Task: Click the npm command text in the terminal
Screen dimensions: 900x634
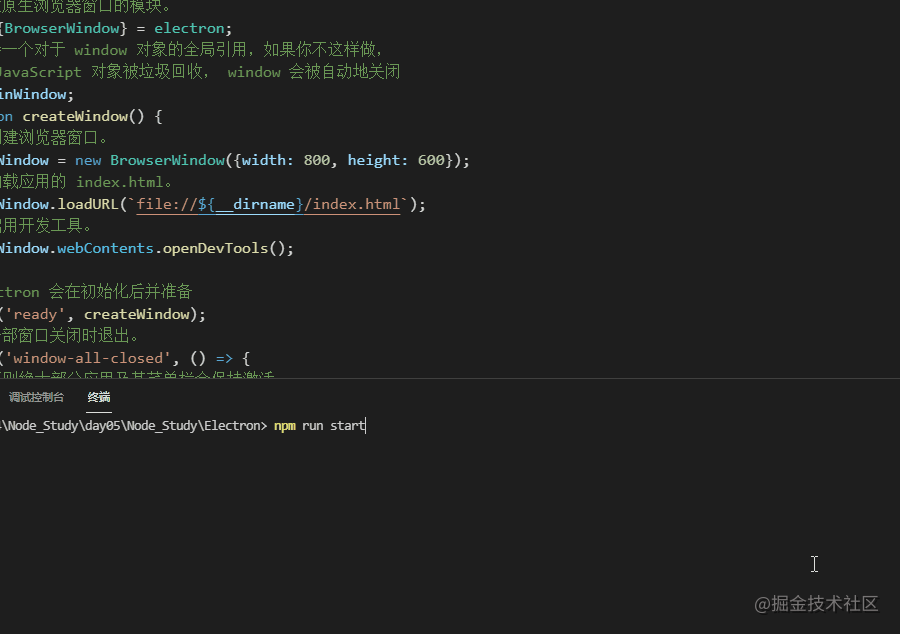Action: (285, 425)
